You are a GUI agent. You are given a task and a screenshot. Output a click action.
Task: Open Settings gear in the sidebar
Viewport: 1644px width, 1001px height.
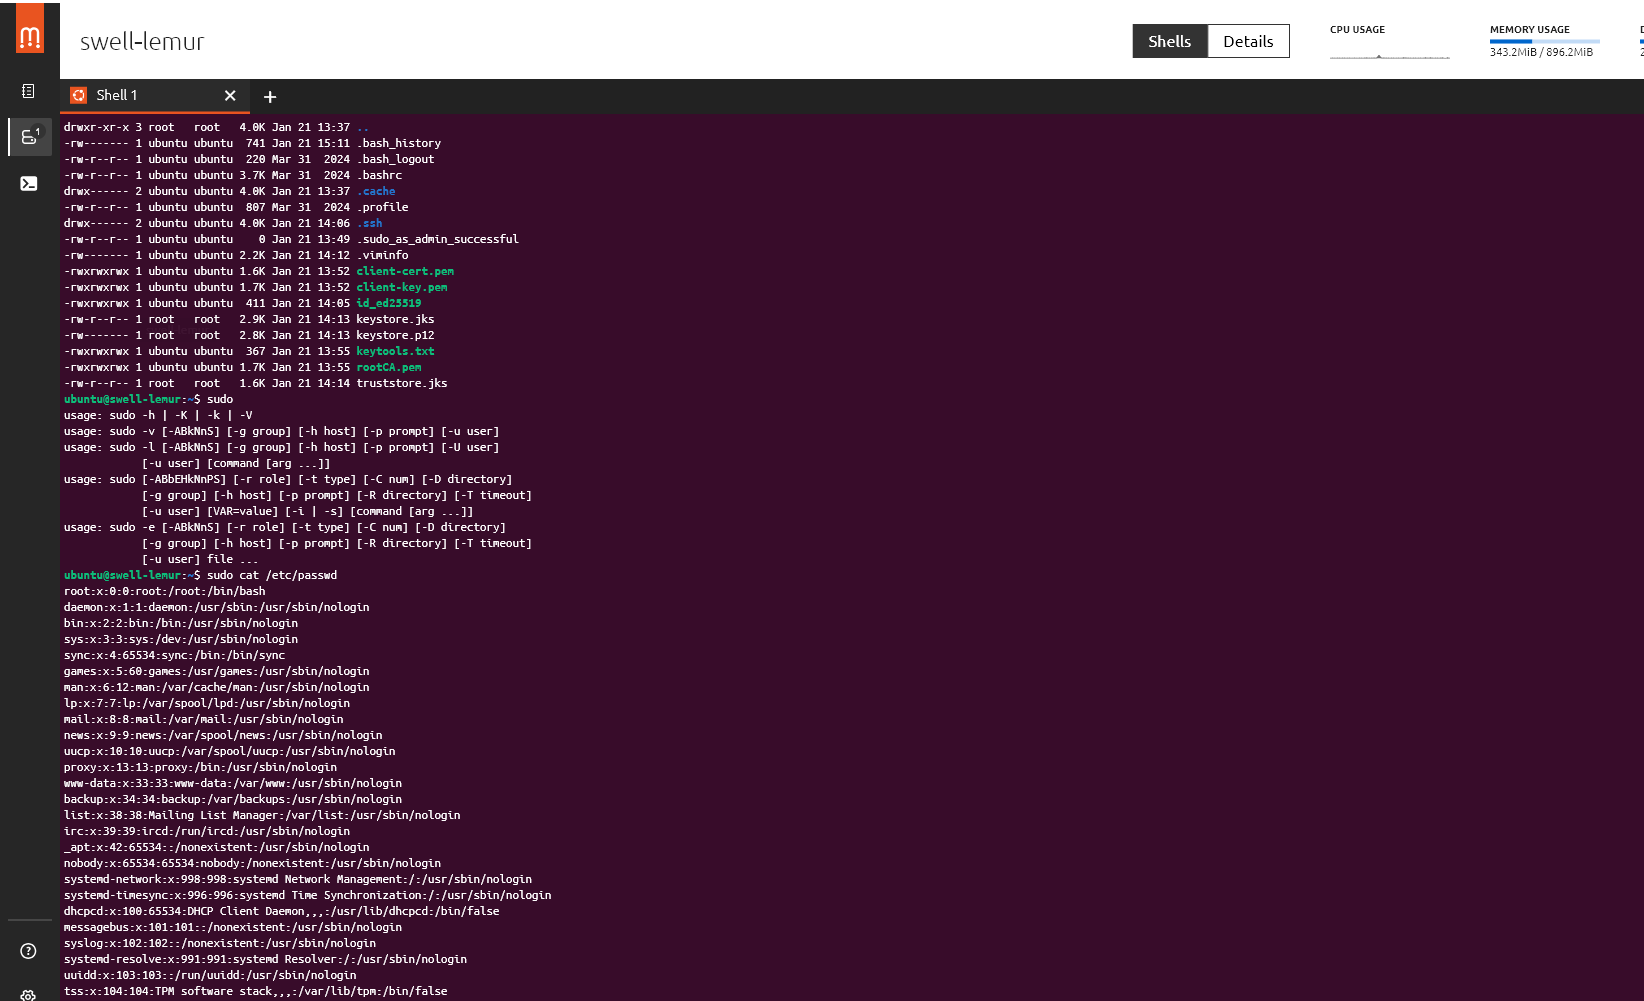click(28, 995)
